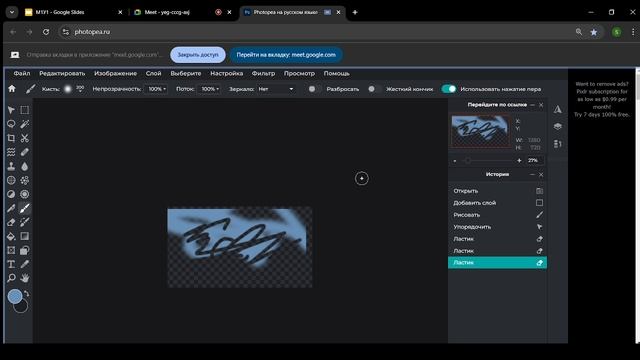Screen dimensions: 640x360
Task: Select the Gradient tool square icon
Action: pos(25,236)
